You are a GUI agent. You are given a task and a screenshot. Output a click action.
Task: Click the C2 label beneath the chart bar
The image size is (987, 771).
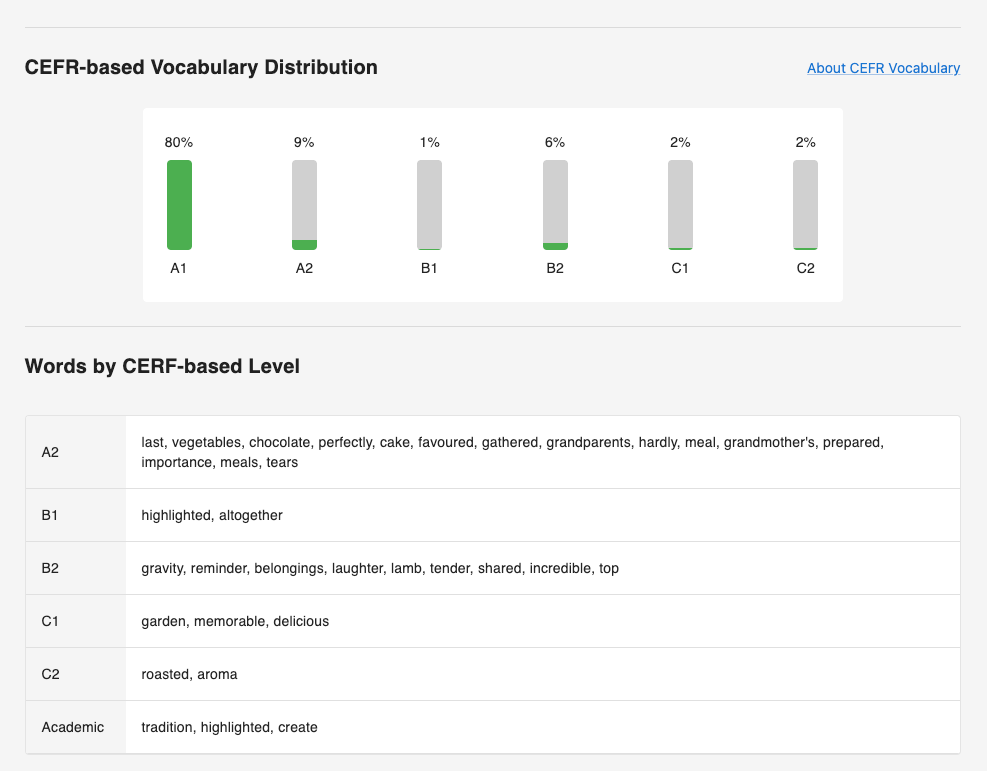(805, 268)
